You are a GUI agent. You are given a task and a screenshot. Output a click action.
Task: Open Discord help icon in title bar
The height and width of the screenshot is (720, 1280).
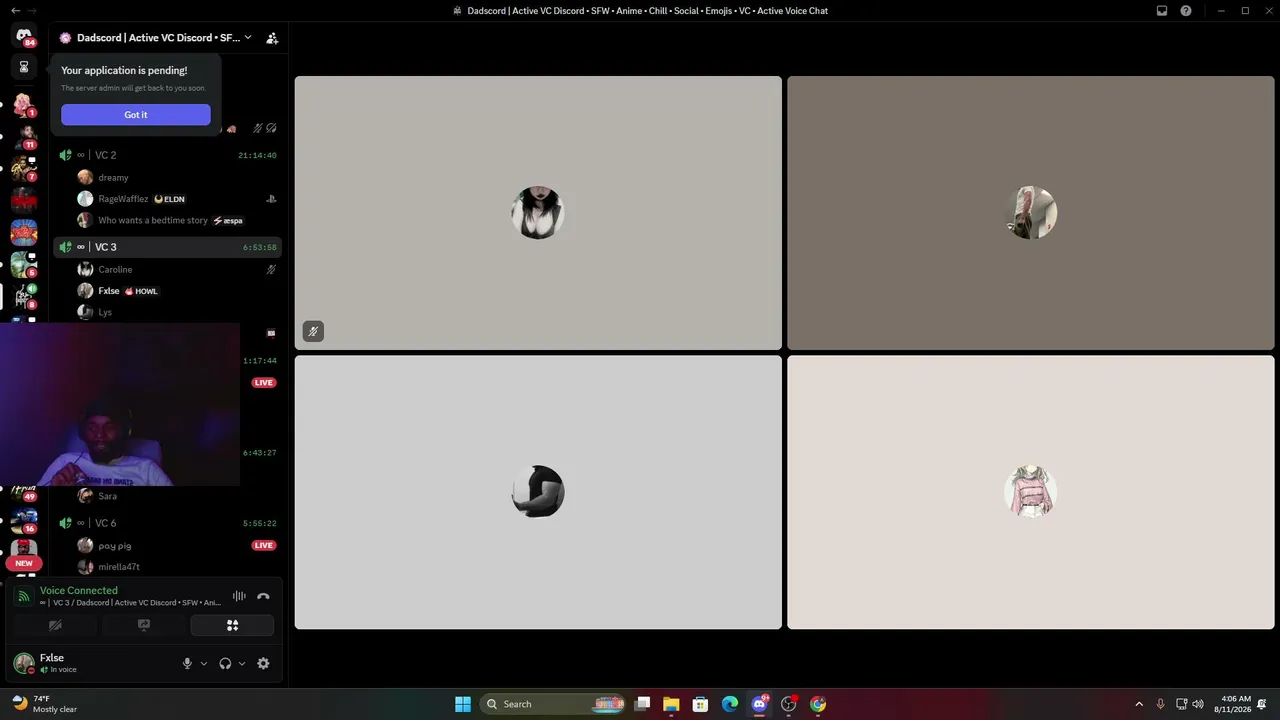click(1186, 11)
